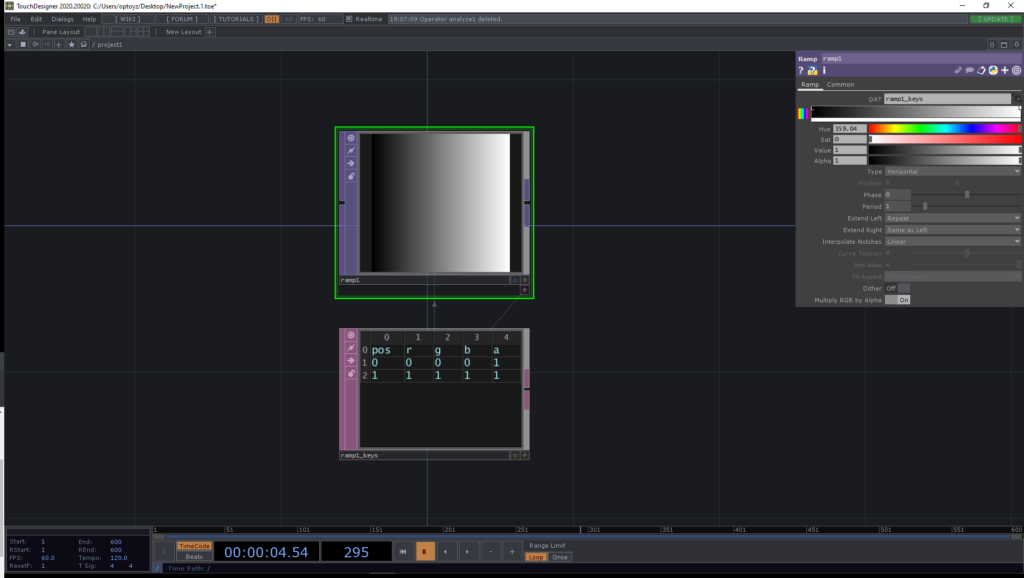The image size is (1024, 578).
Task: Expand the Extend Left dropdown
Action: pos(952,218)
